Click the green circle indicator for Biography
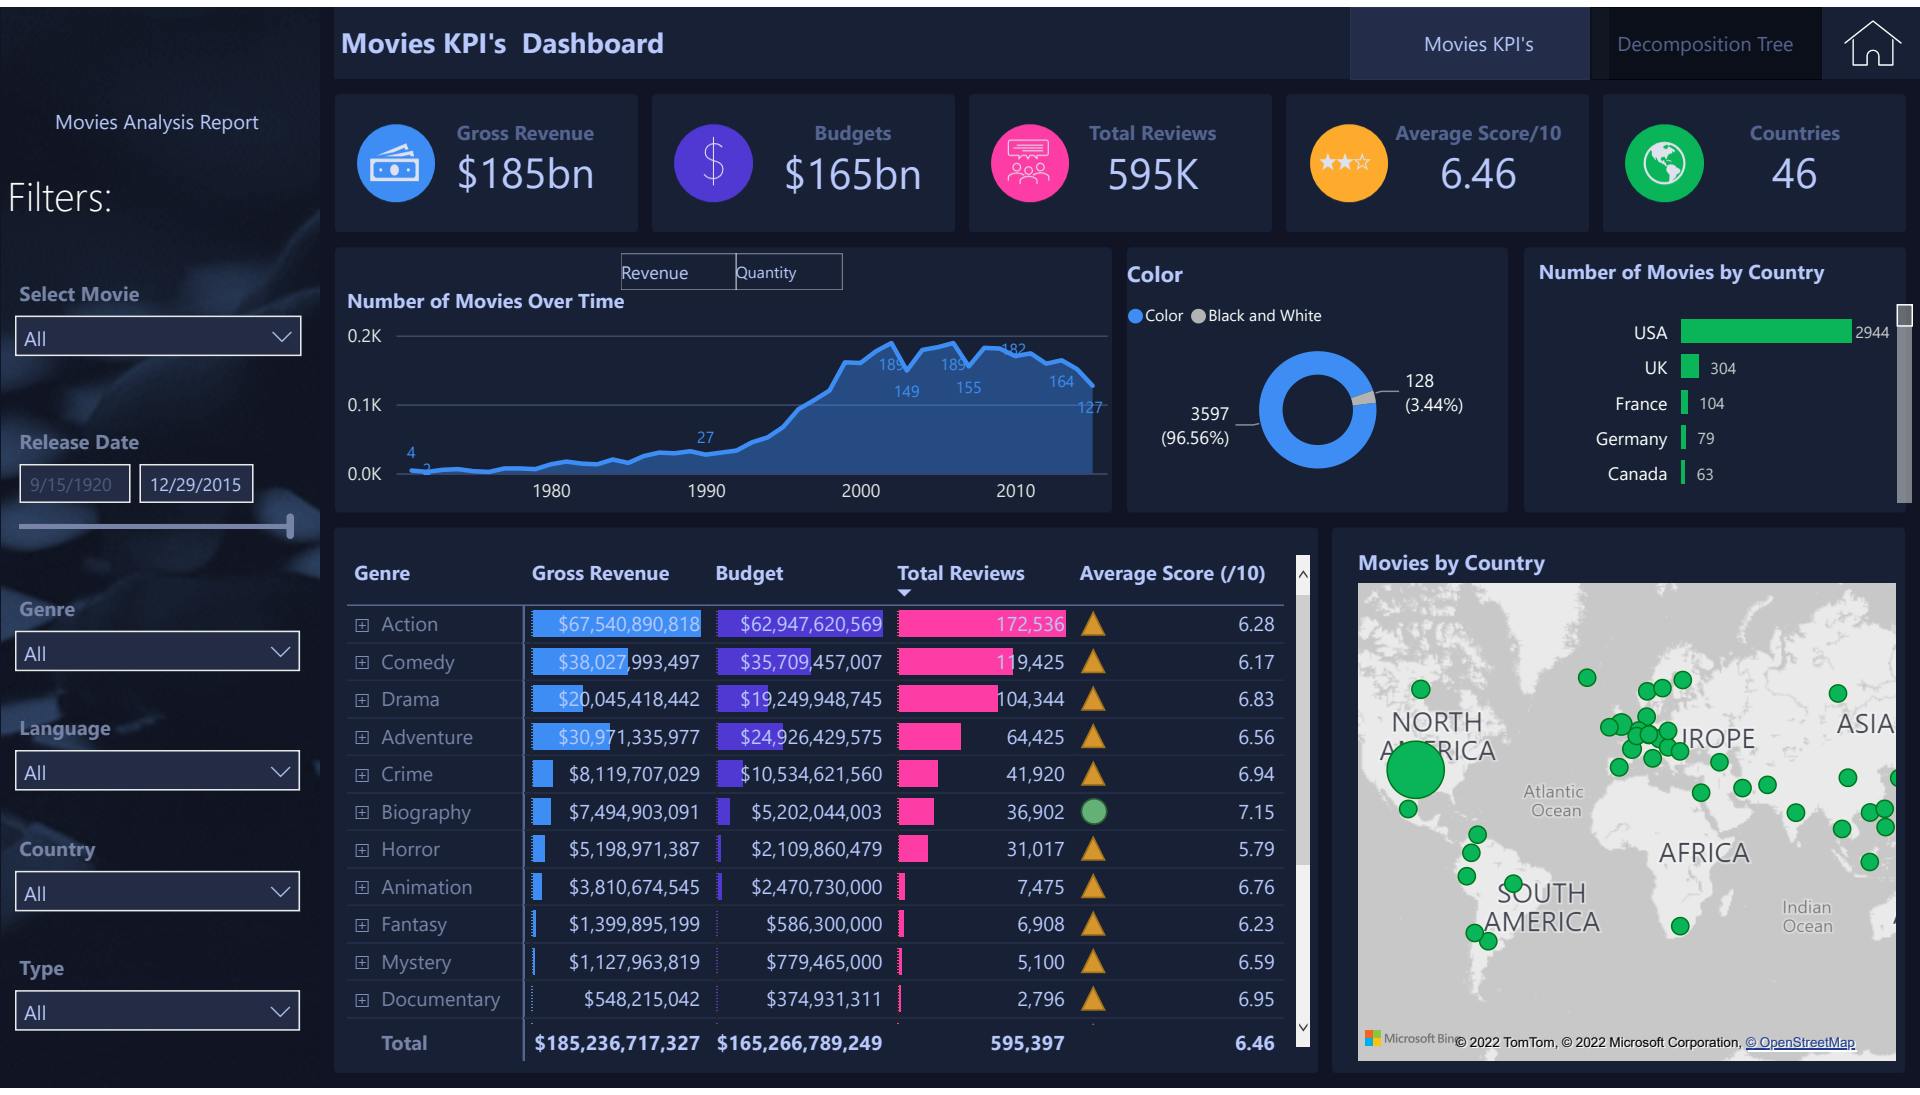This screenshot has height=1095, width=1920. (1093, 812)
